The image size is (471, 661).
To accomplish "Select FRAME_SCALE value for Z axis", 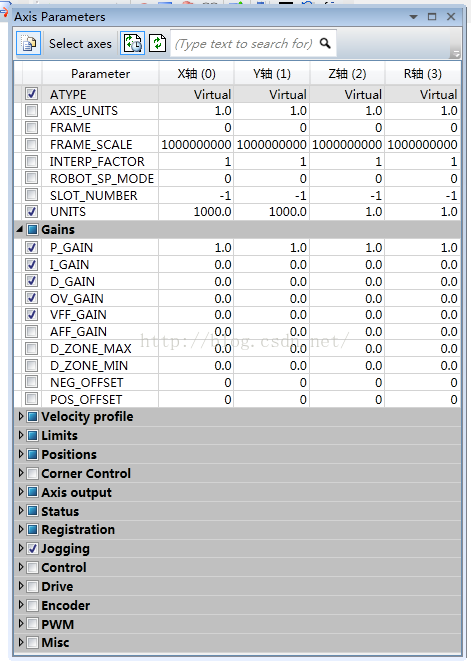I will pos(347,145).
